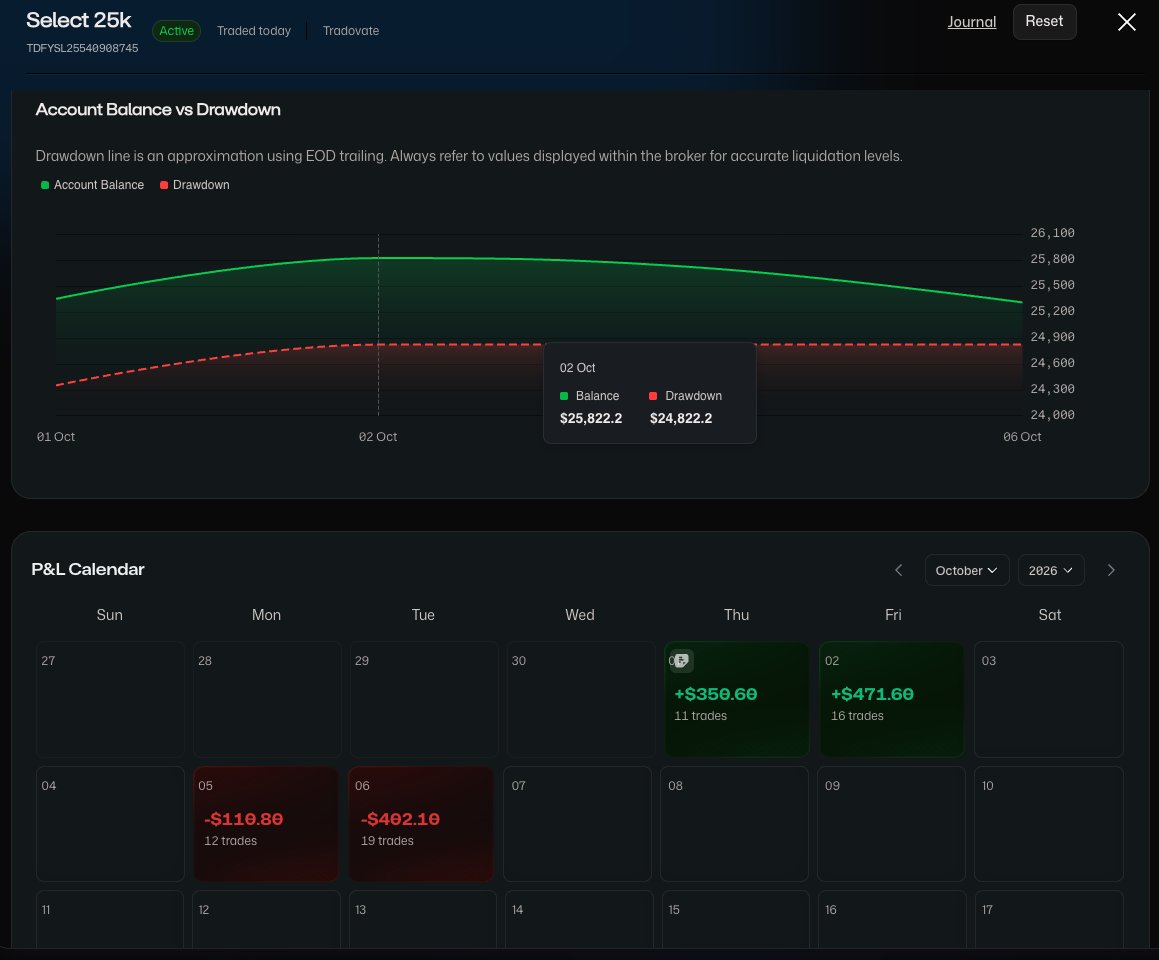Select calendar day 30 cell
The height and width of the screenshot is (960, 1159).
tap(580, 699)
